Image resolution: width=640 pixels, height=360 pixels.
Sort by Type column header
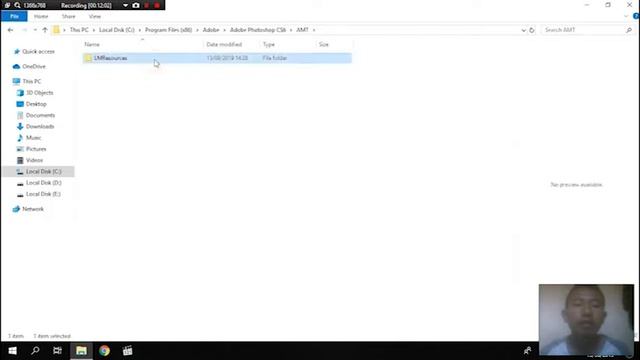(269, 44)
